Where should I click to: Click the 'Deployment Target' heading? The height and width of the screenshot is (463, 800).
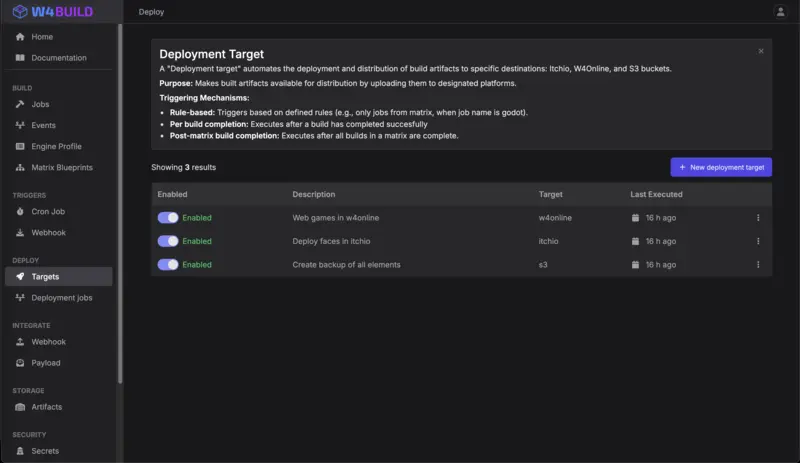[x=212, y=54]
